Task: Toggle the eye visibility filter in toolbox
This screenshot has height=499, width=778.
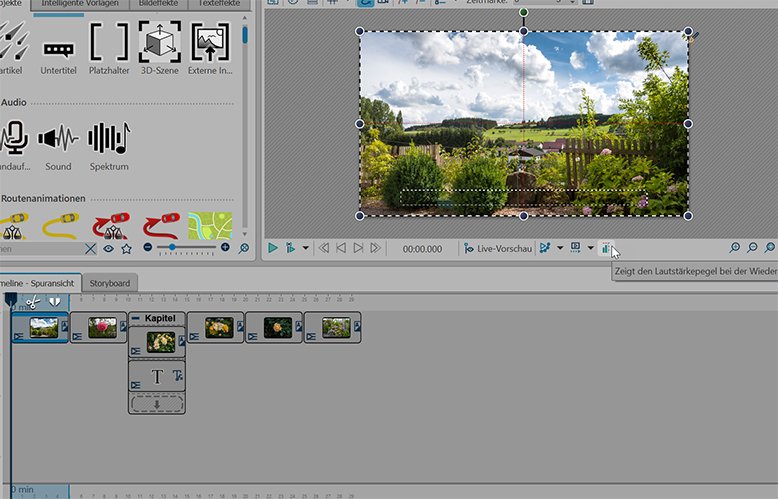Action: click(108, 247)
